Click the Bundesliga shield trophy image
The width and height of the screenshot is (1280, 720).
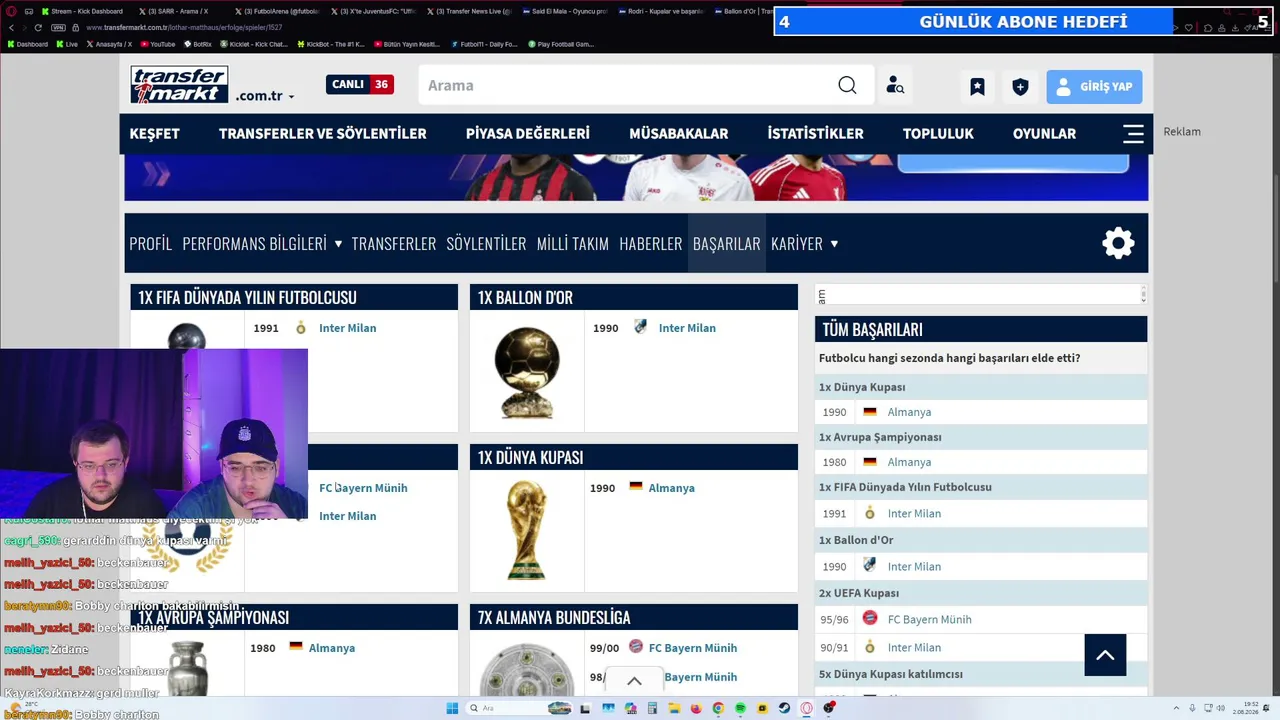pos(527,670)
